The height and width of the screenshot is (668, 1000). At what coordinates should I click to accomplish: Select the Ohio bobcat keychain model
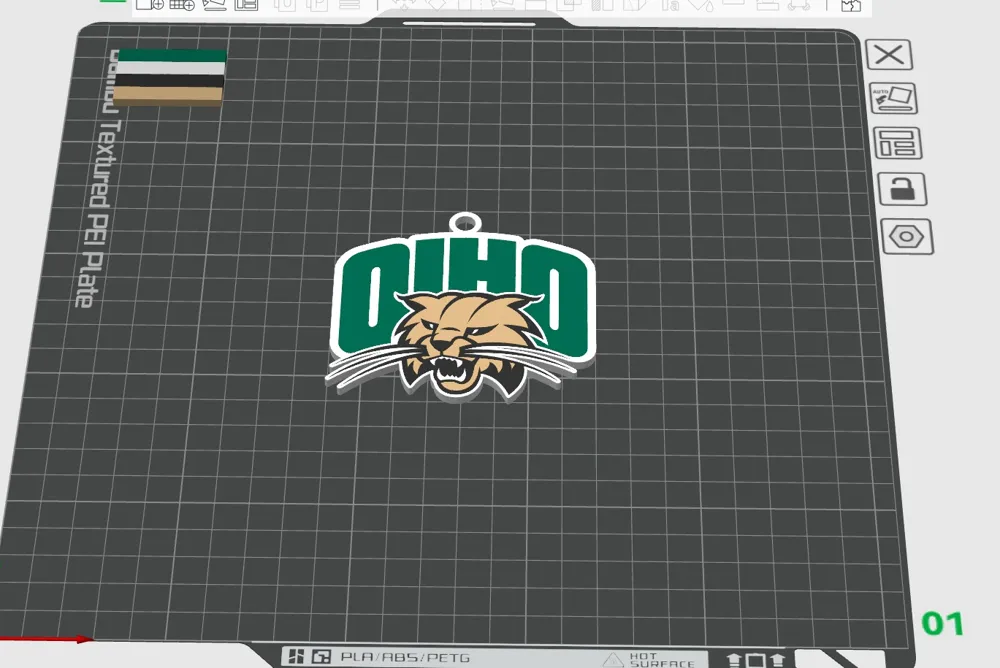click(460, 313)
